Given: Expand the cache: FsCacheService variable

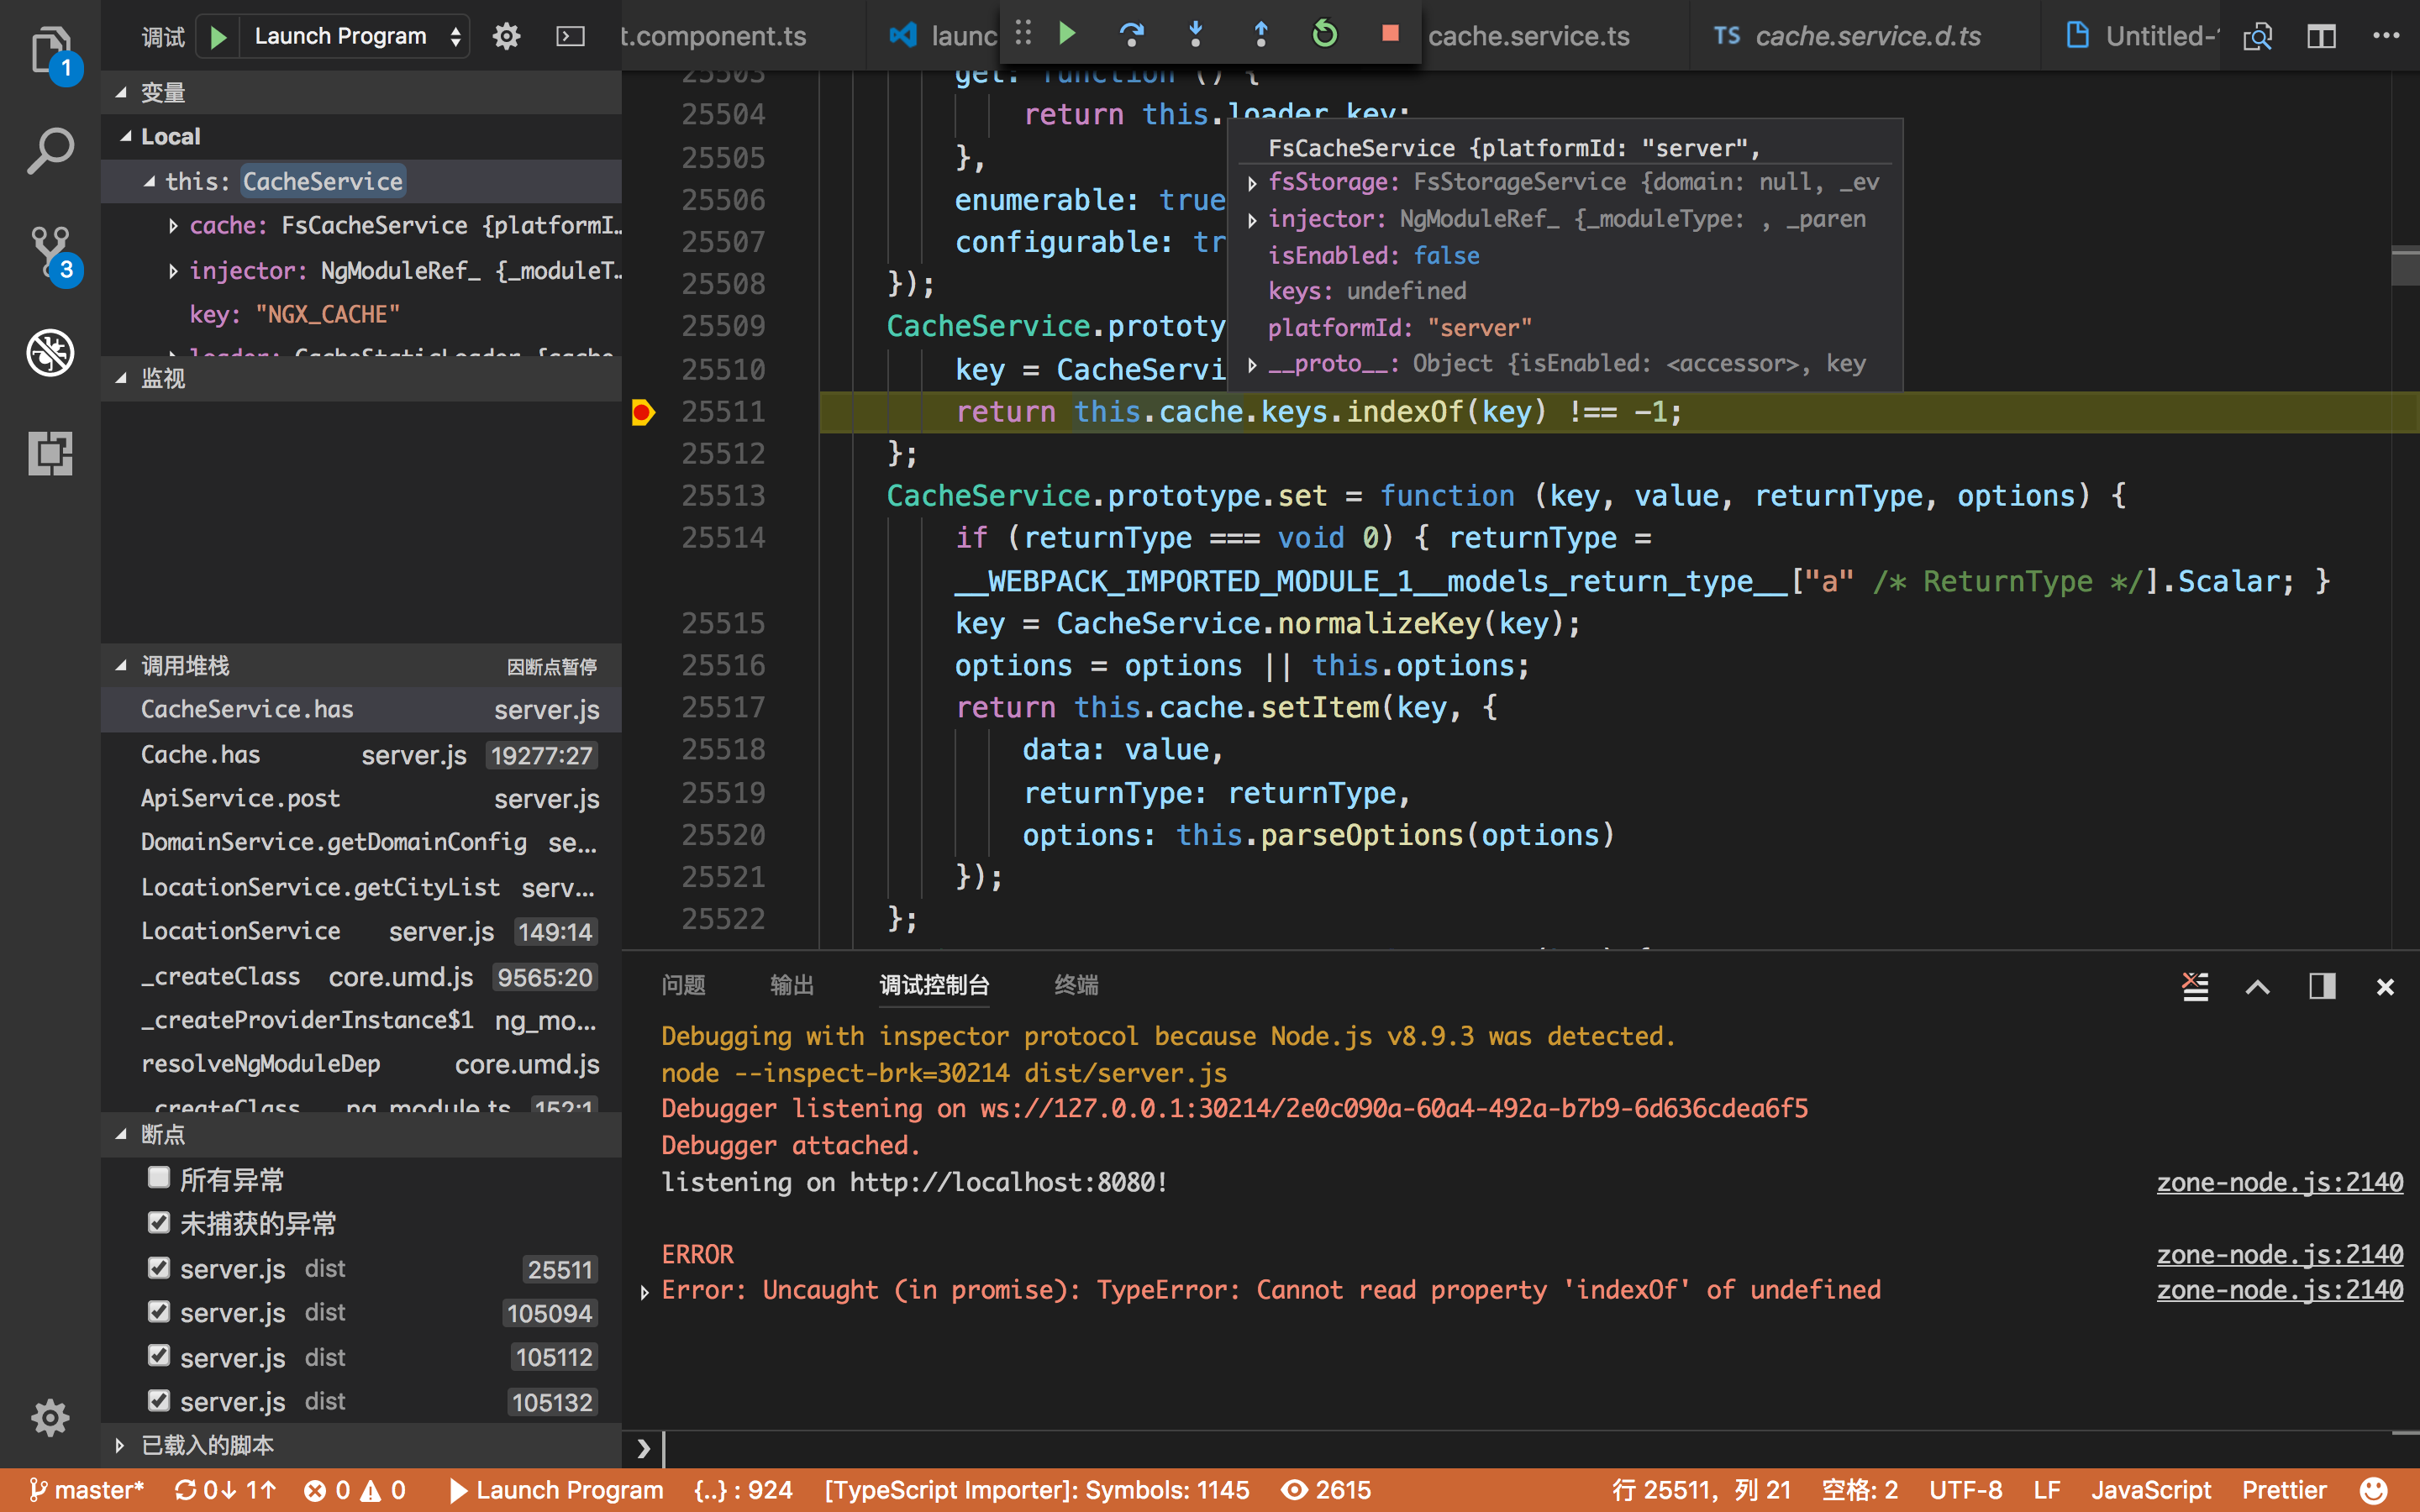Looking at the screenshot, I should pyautogui.click(x=173, y=226).
